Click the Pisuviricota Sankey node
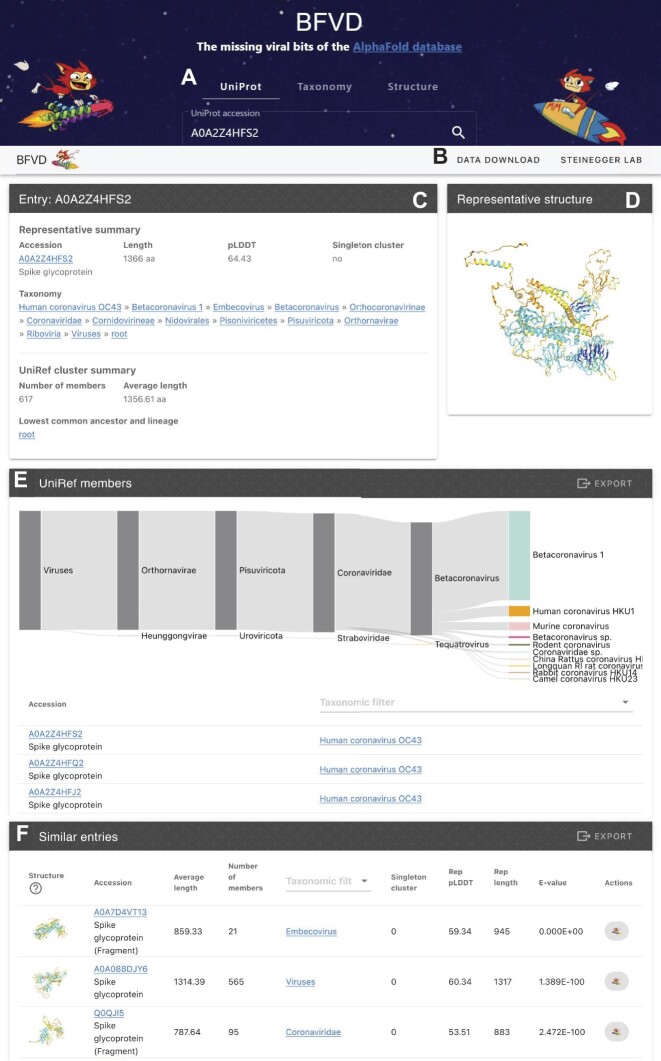 226,570
